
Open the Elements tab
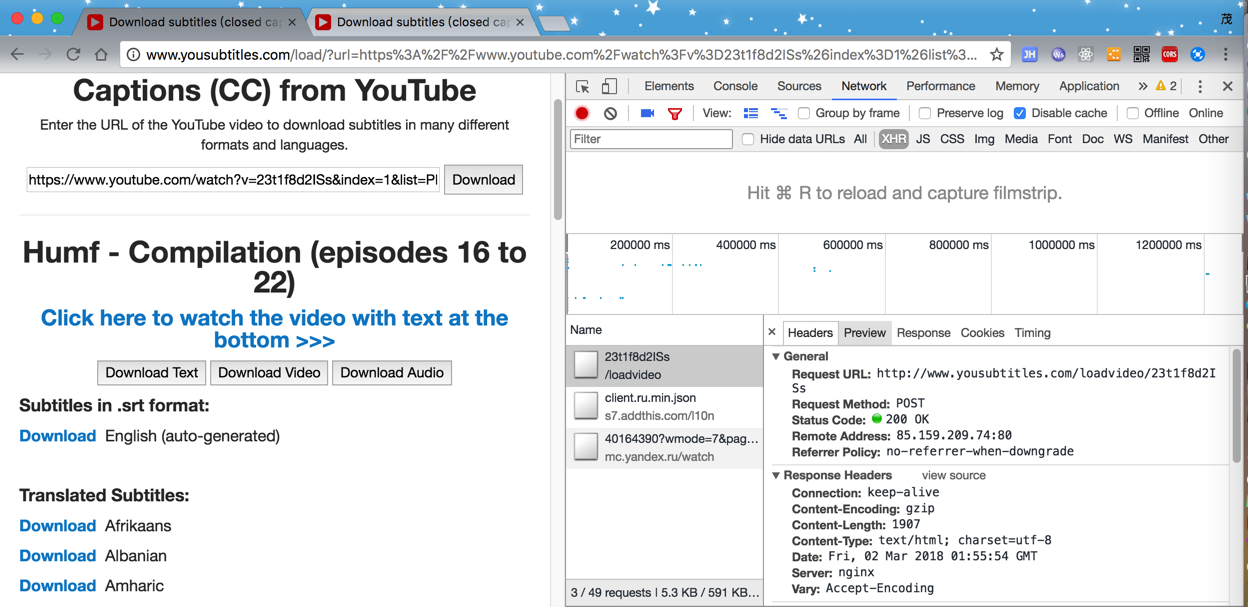coord(669,87)
